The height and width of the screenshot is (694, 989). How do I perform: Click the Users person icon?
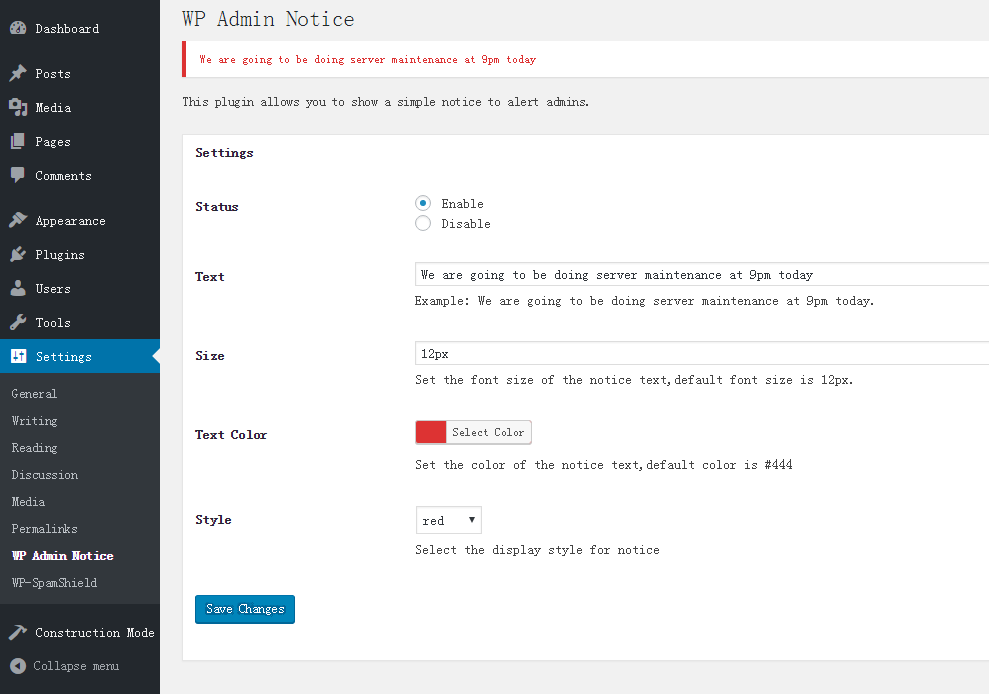point(18,288)
